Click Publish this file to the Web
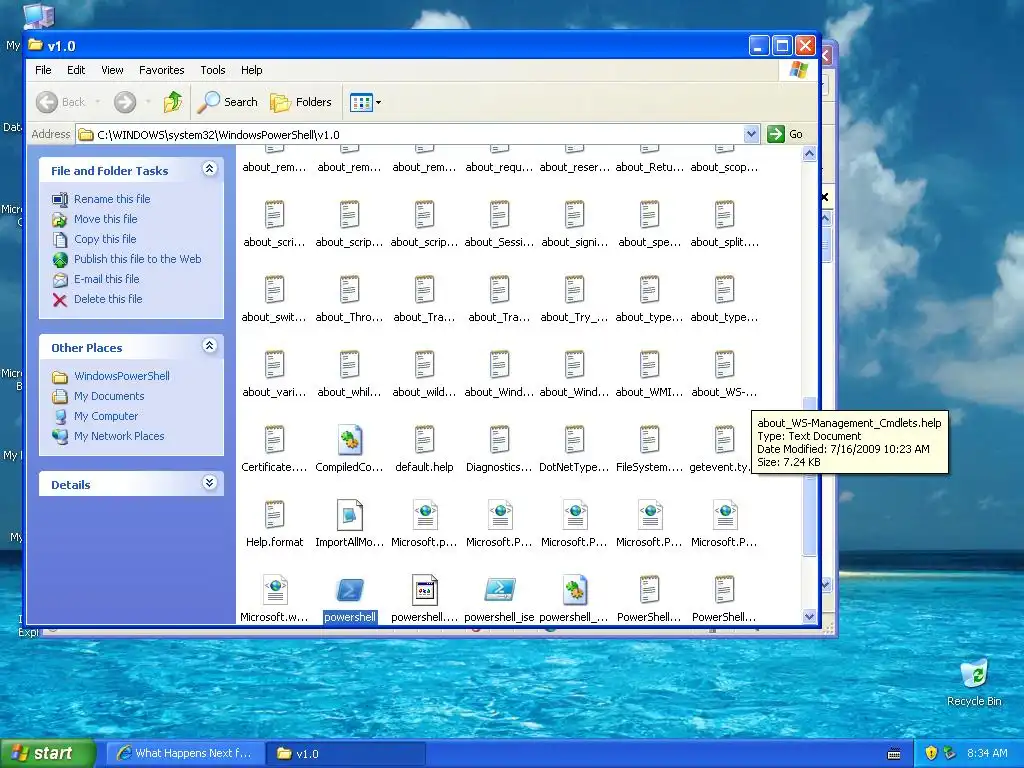The width and height of the screenshot is (1024, 768). 137,259
